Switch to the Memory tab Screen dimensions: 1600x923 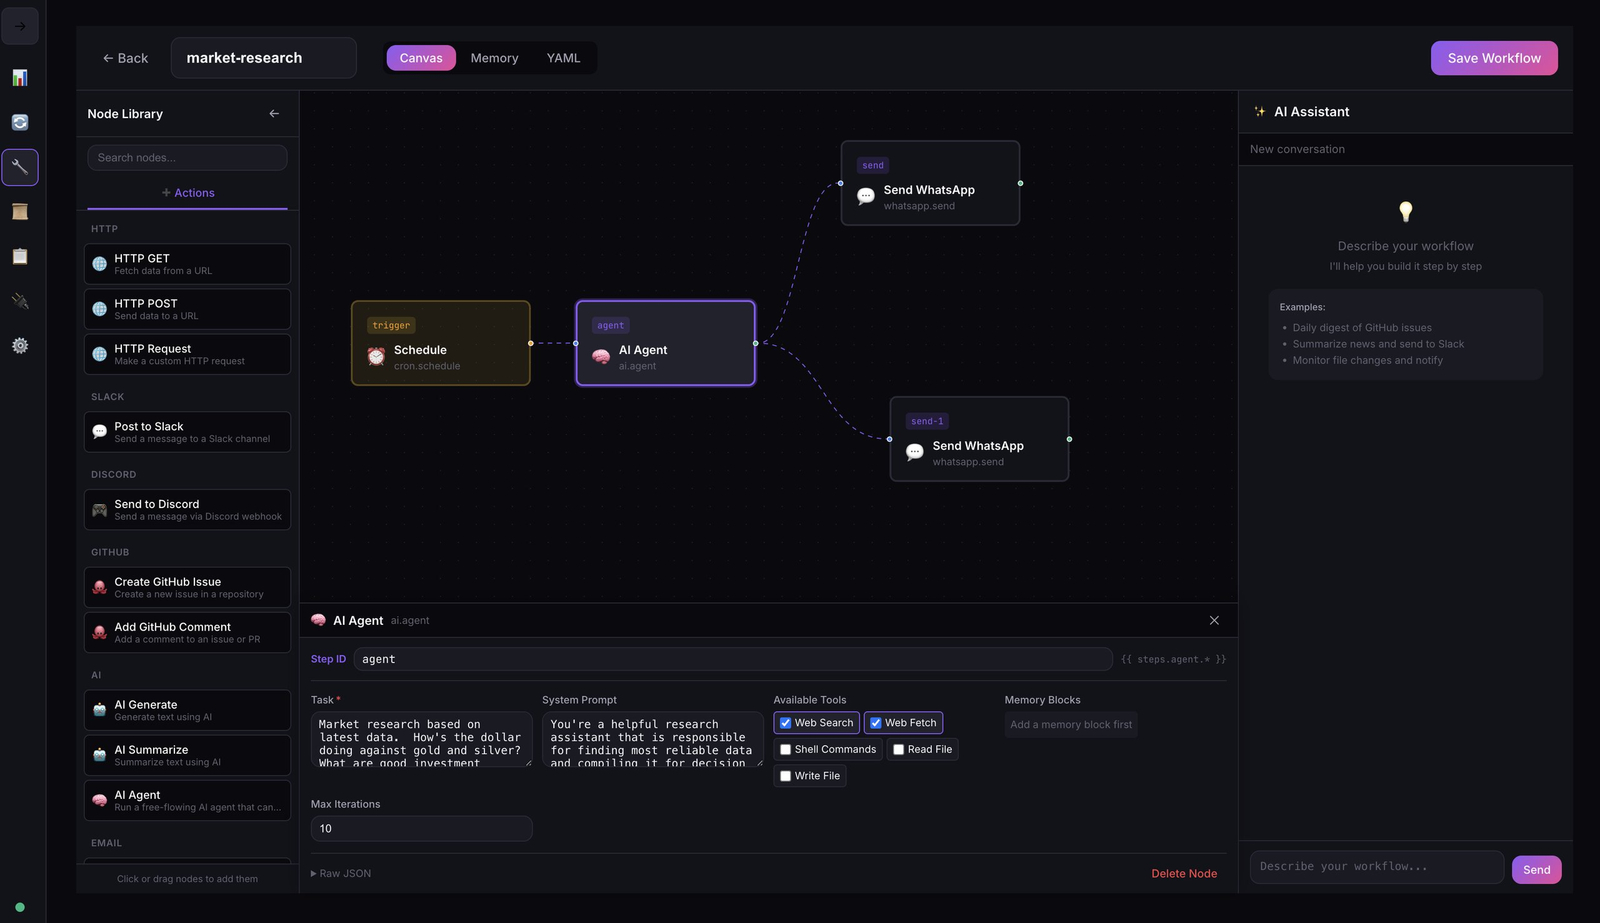pyautogui.click(x=494, y=58)
